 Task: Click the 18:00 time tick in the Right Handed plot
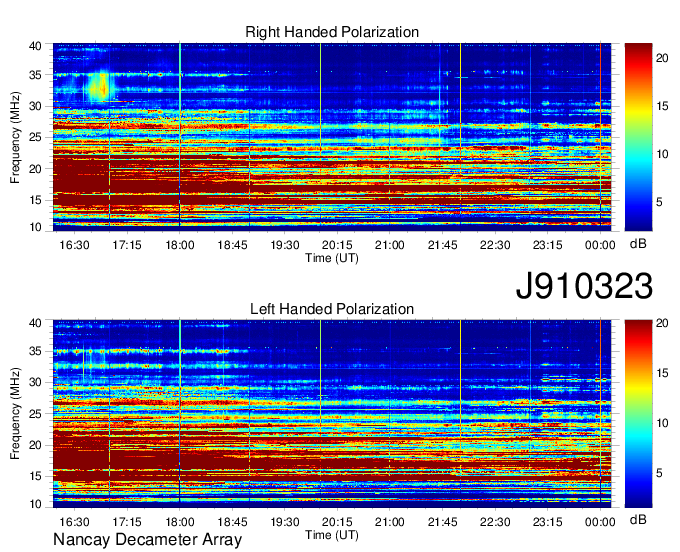(180, 245)
